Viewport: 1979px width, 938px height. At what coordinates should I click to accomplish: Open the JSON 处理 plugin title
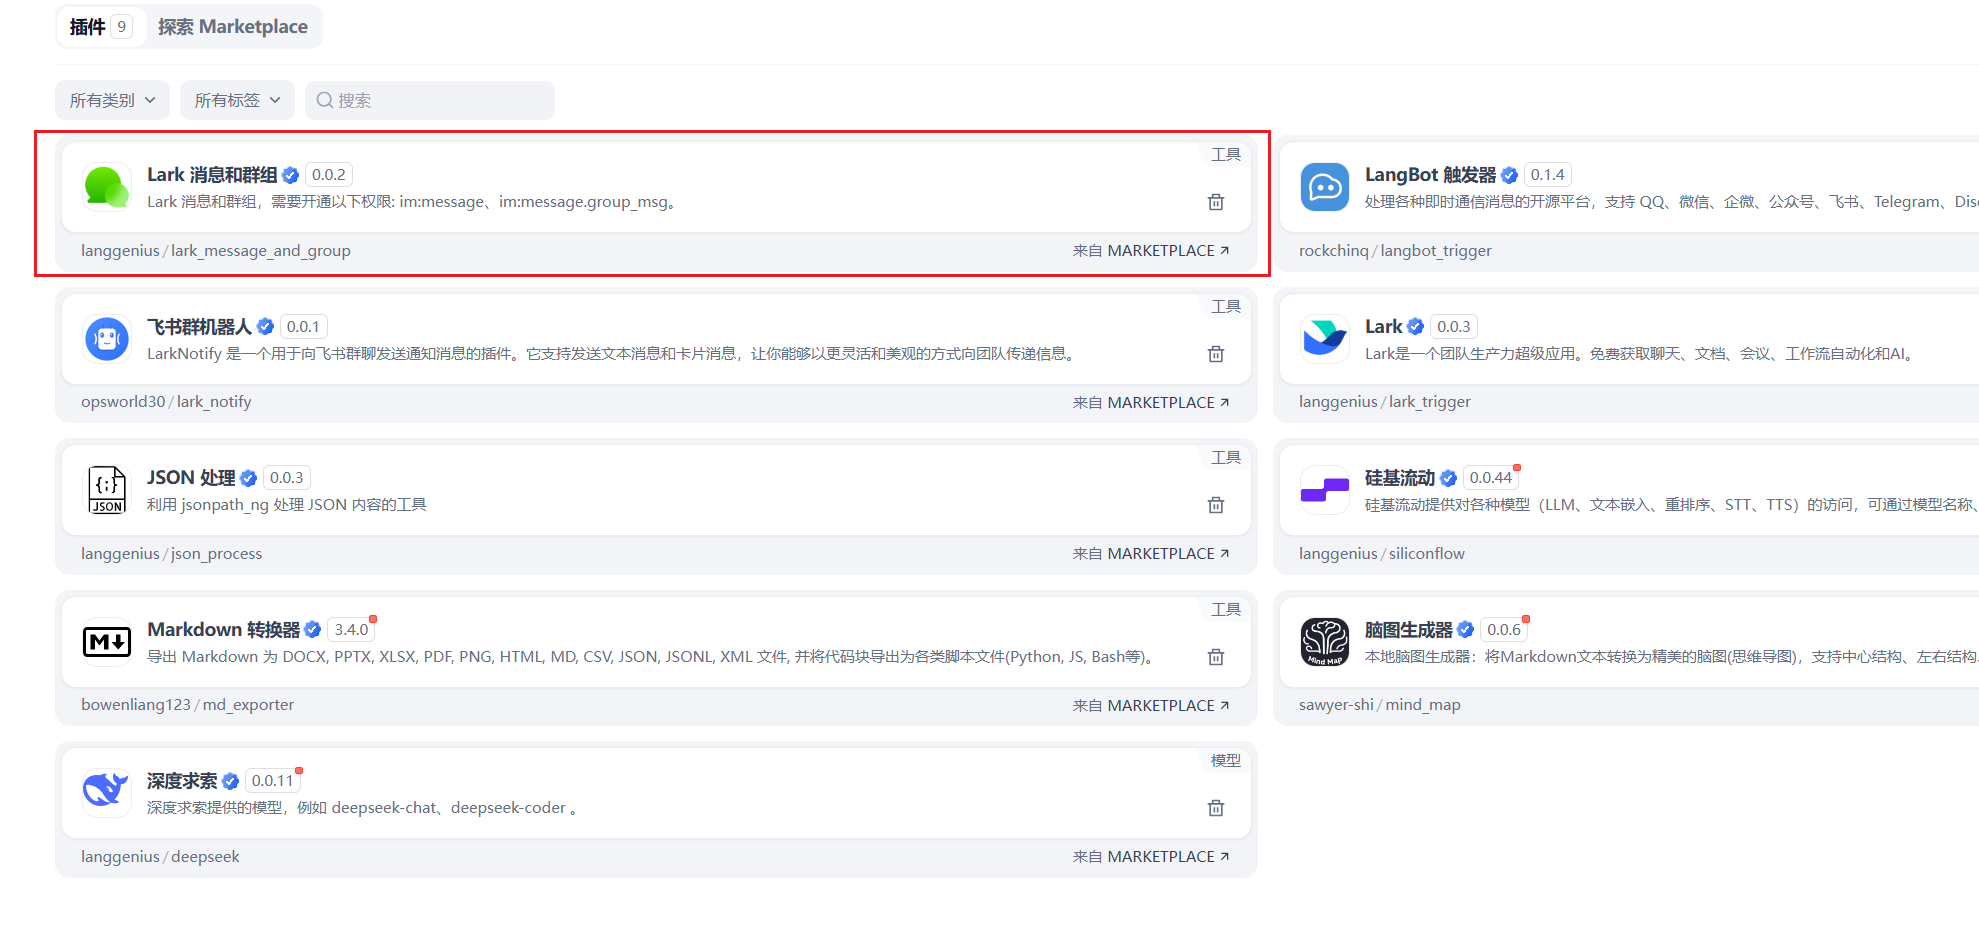pos(191,478)
